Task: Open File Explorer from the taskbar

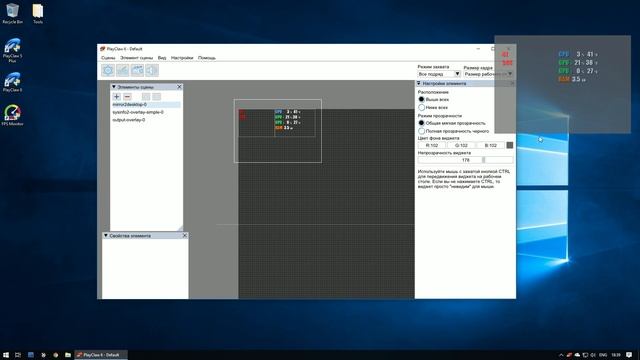Action: point(68,355)
